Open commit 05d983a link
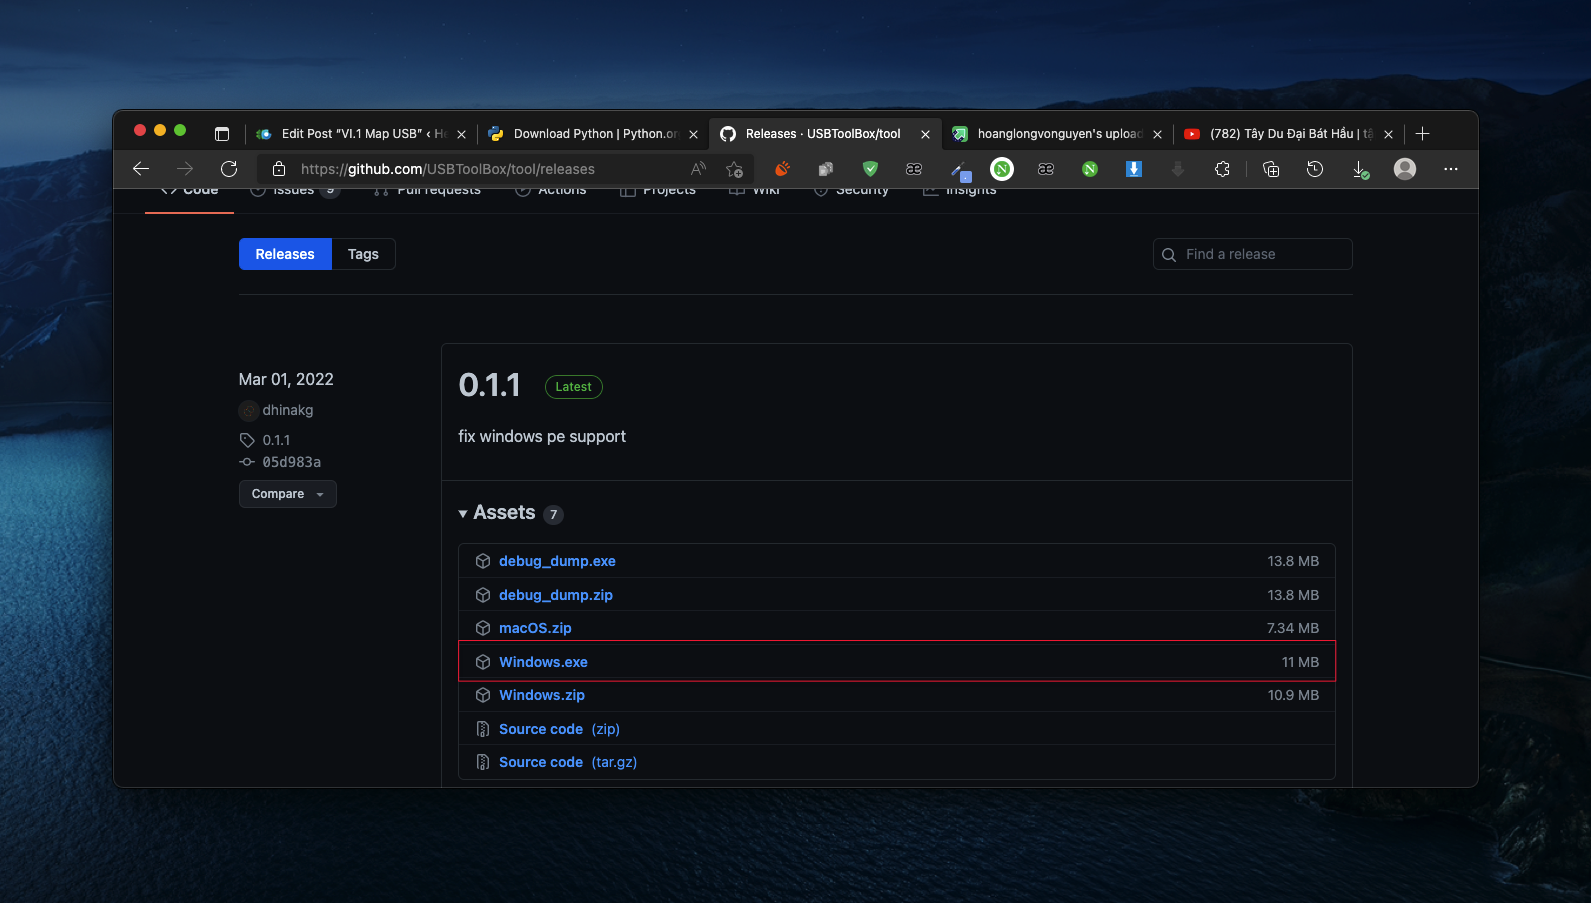This screenshot has height=903, width=1591. (x=291, y=462)
